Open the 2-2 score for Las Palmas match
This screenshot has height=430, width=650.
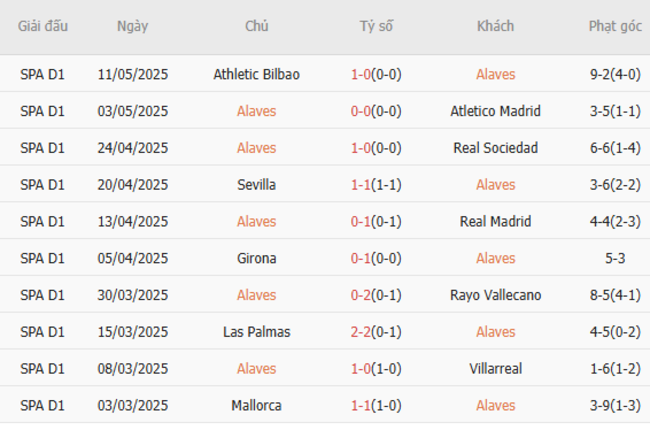(363, 332)
